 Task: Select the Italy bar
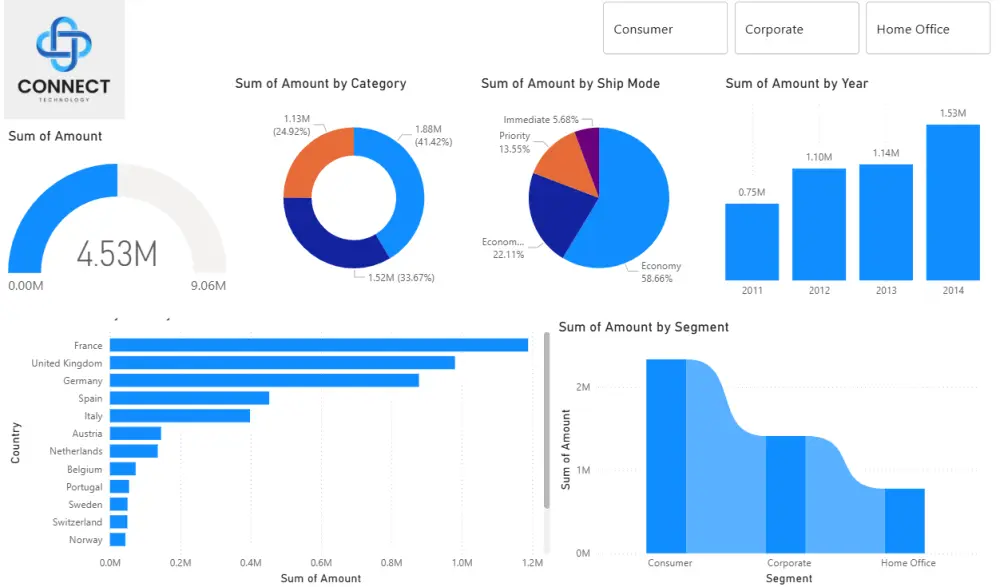tap(180, 415)
